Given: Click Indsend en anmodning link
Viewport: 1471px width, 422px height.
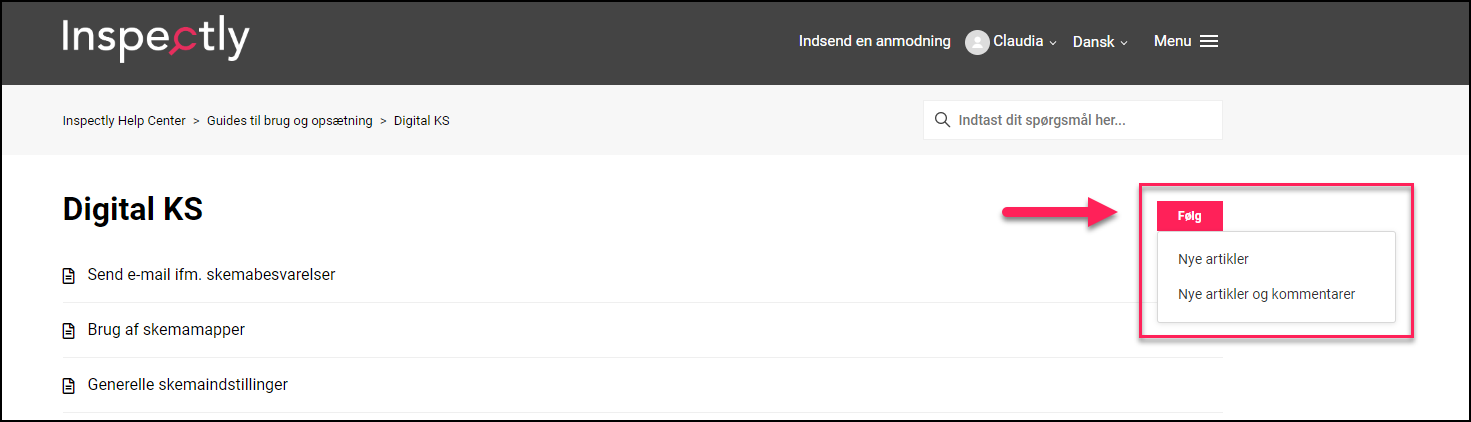Looking at the screenshot, I should tap(875, 41).
